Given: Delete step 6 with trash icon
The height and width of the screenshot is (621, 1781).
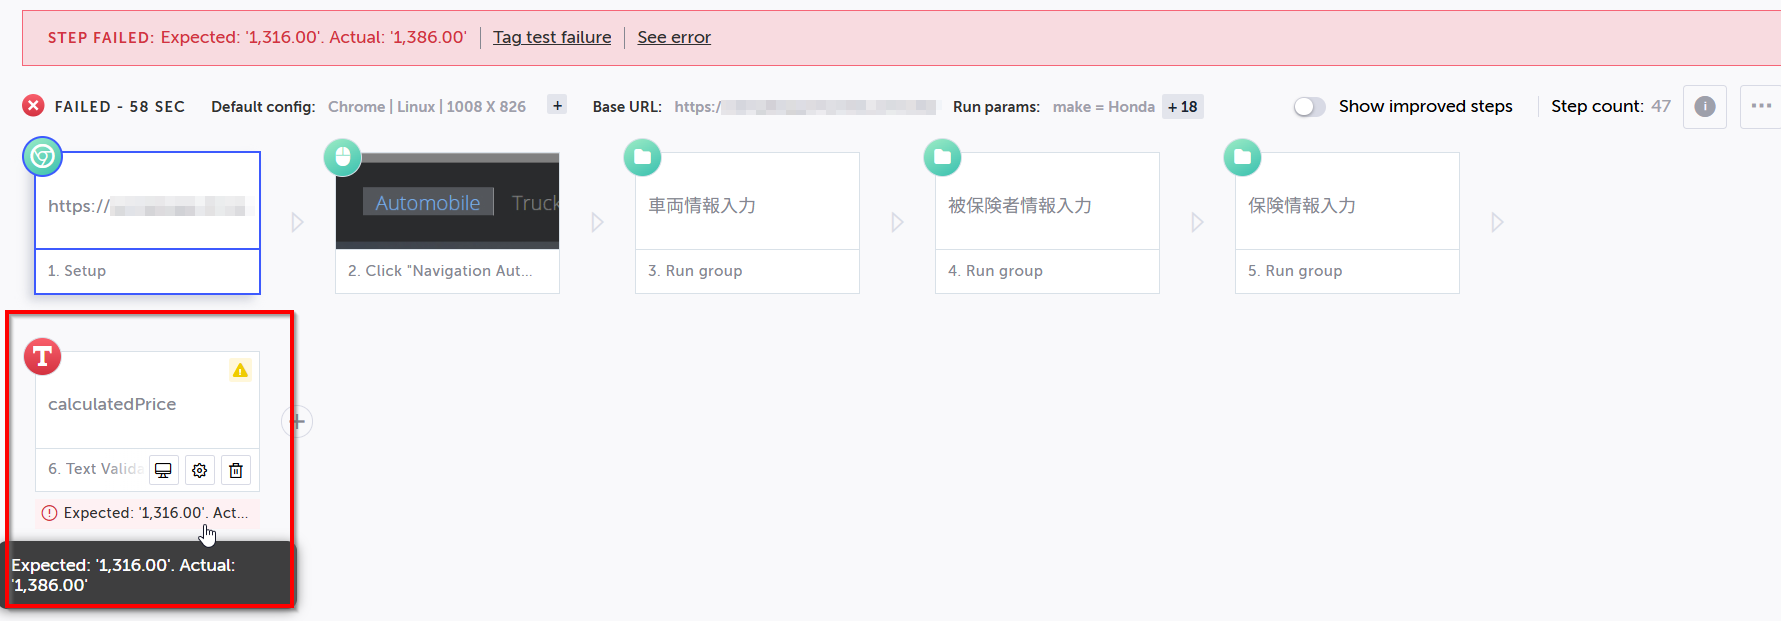Looking at the screenshot, I should coord(236,470).
